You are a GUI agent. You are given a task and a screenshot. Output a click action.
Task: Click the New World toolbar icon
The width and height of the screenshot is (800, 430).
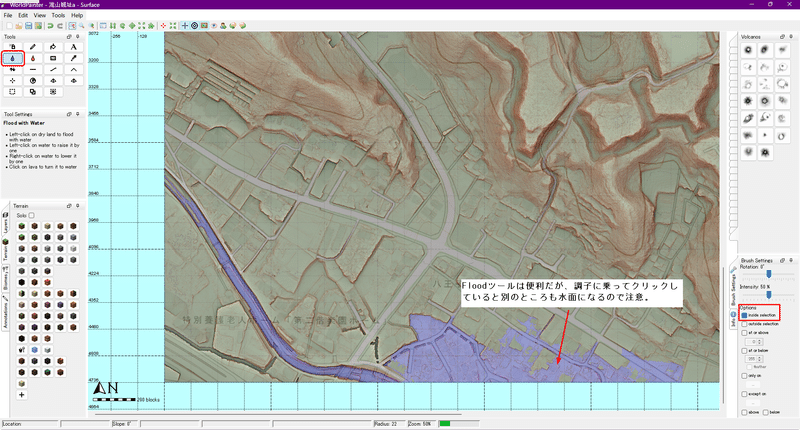point(9,26)
